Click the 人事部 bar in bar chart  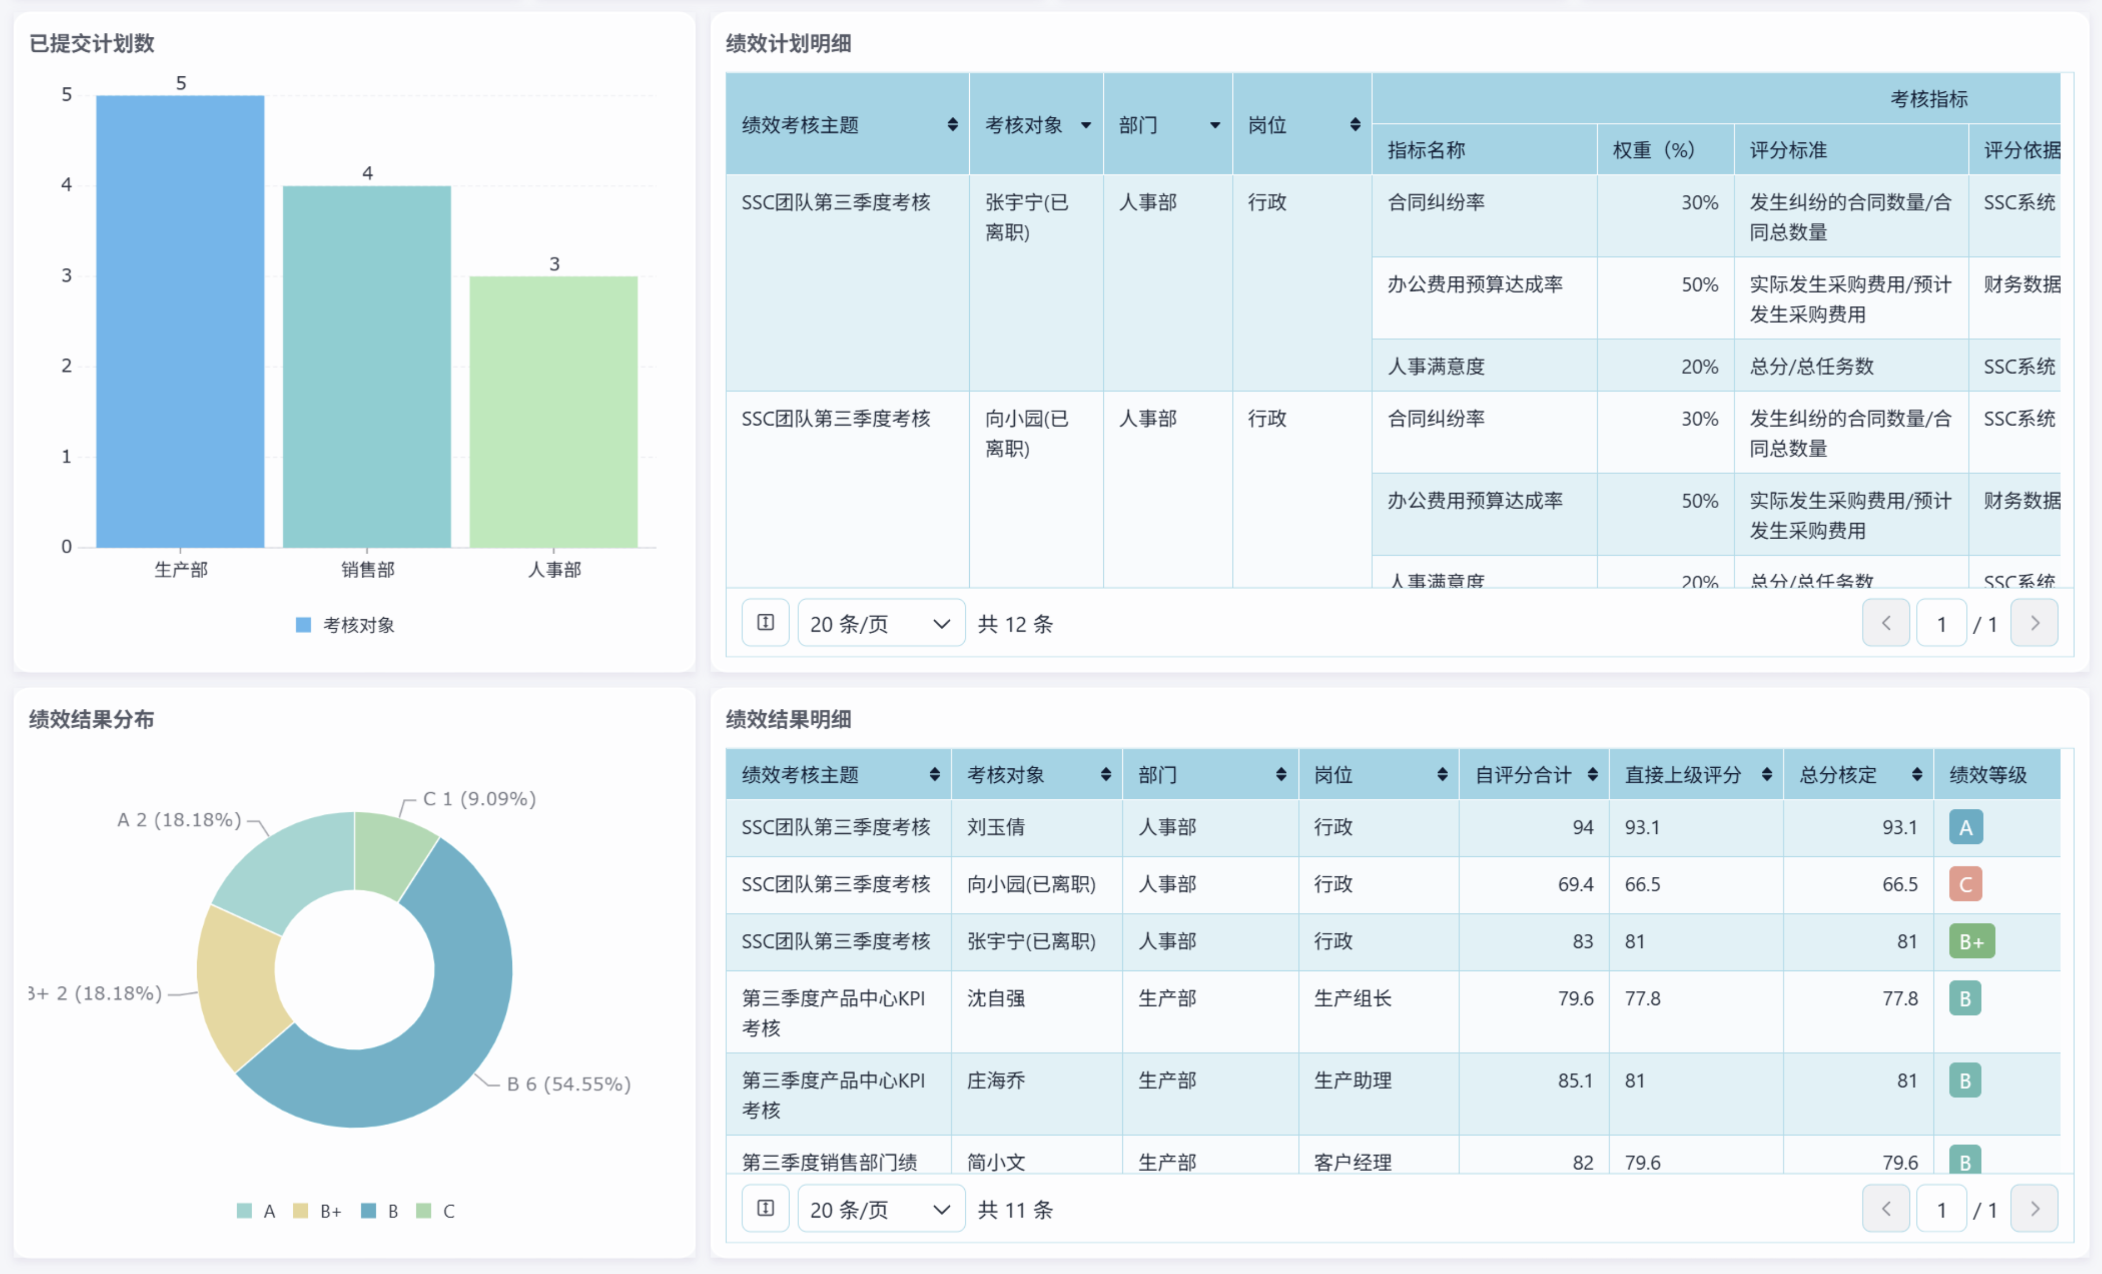(554, 411)
